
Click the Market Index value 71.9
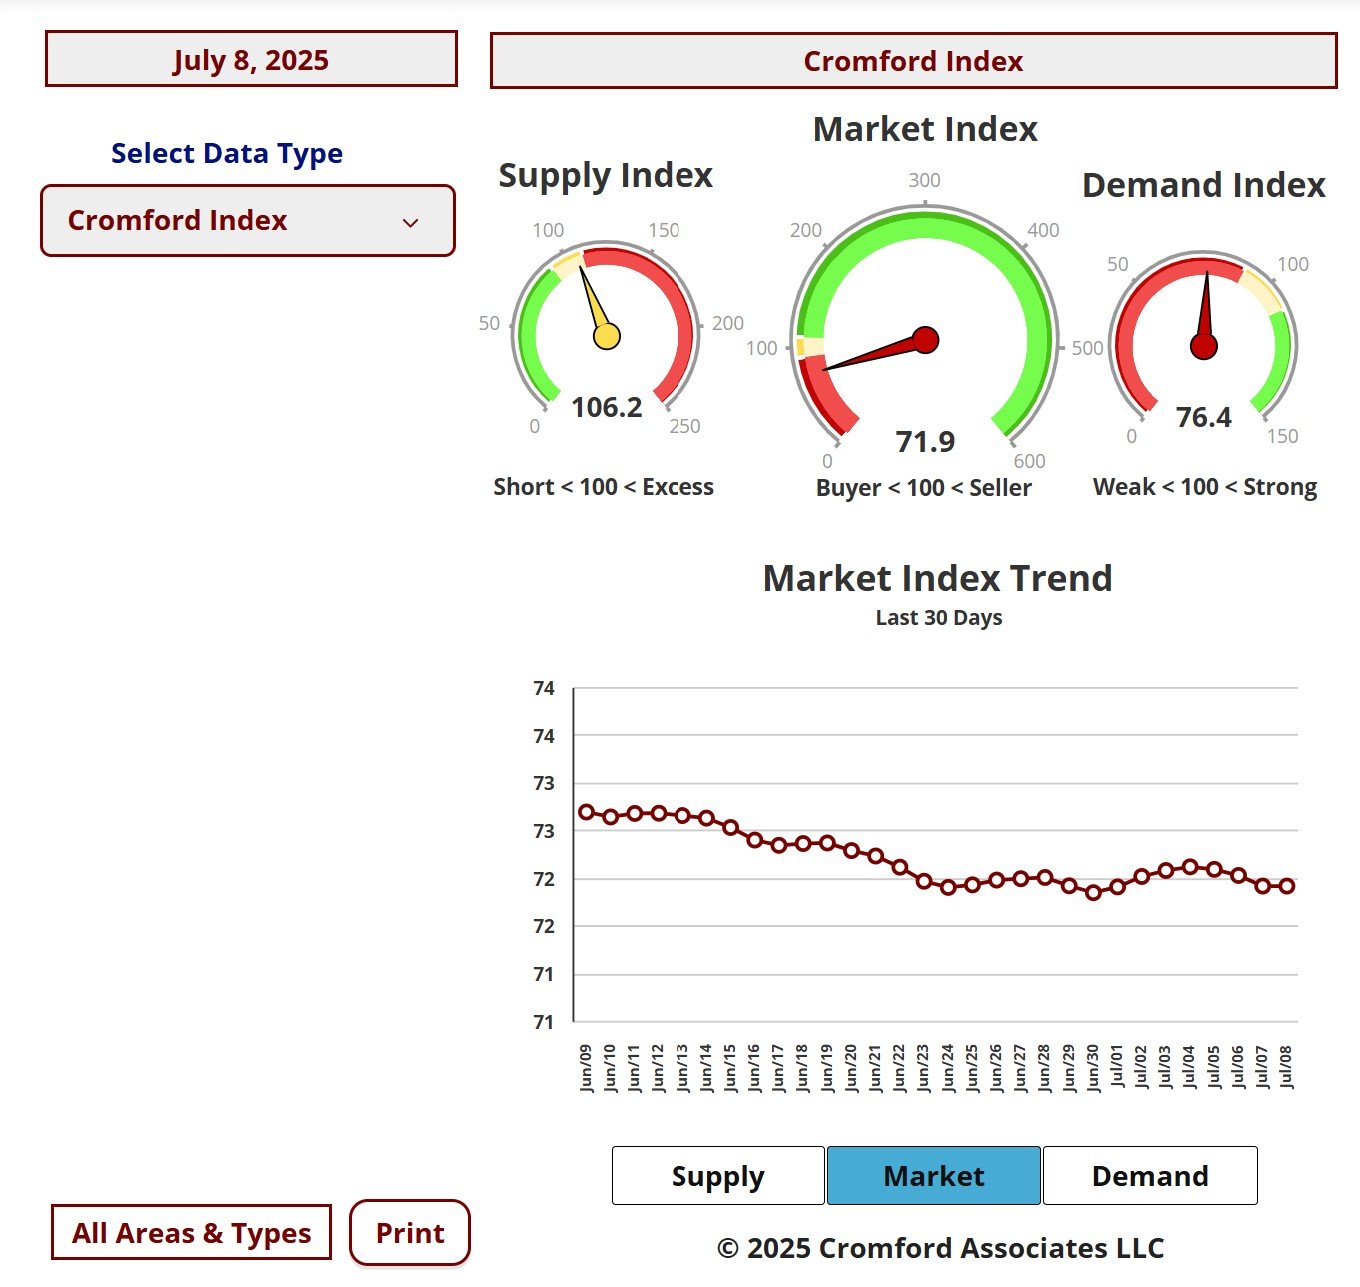[925, 441]
